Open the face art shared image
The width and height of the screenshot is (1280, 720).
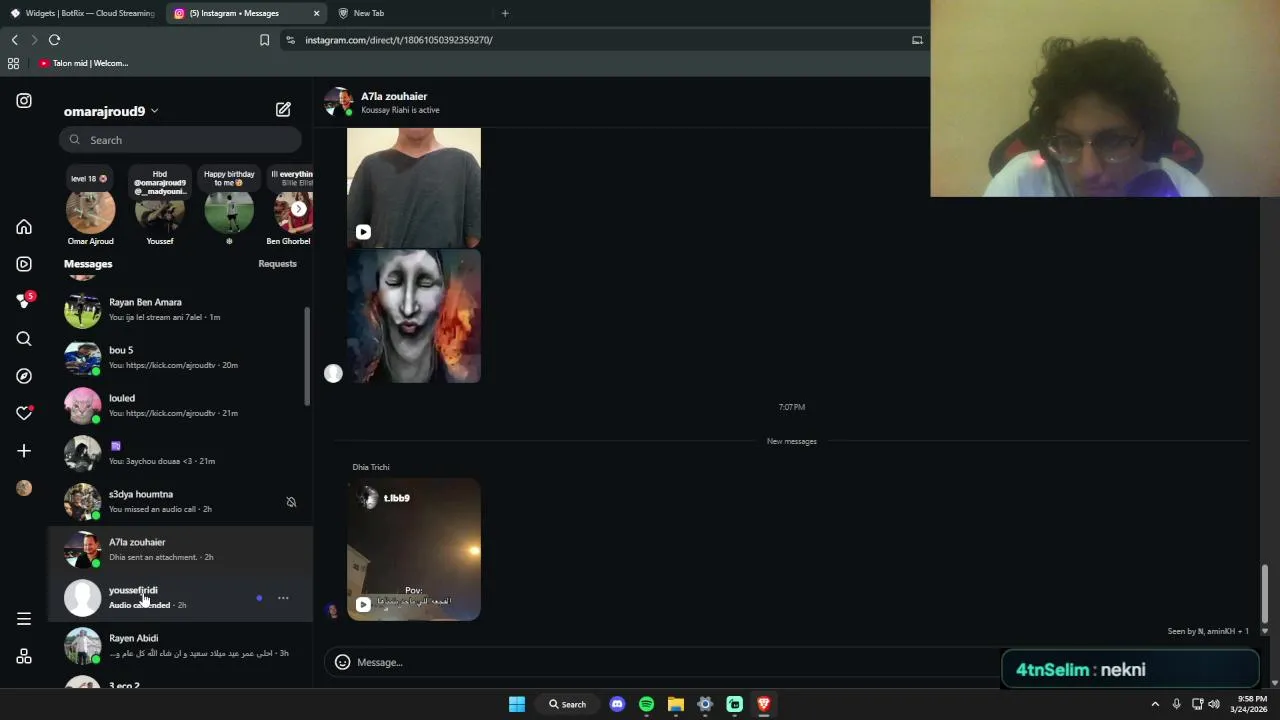[x=413, y=317]
